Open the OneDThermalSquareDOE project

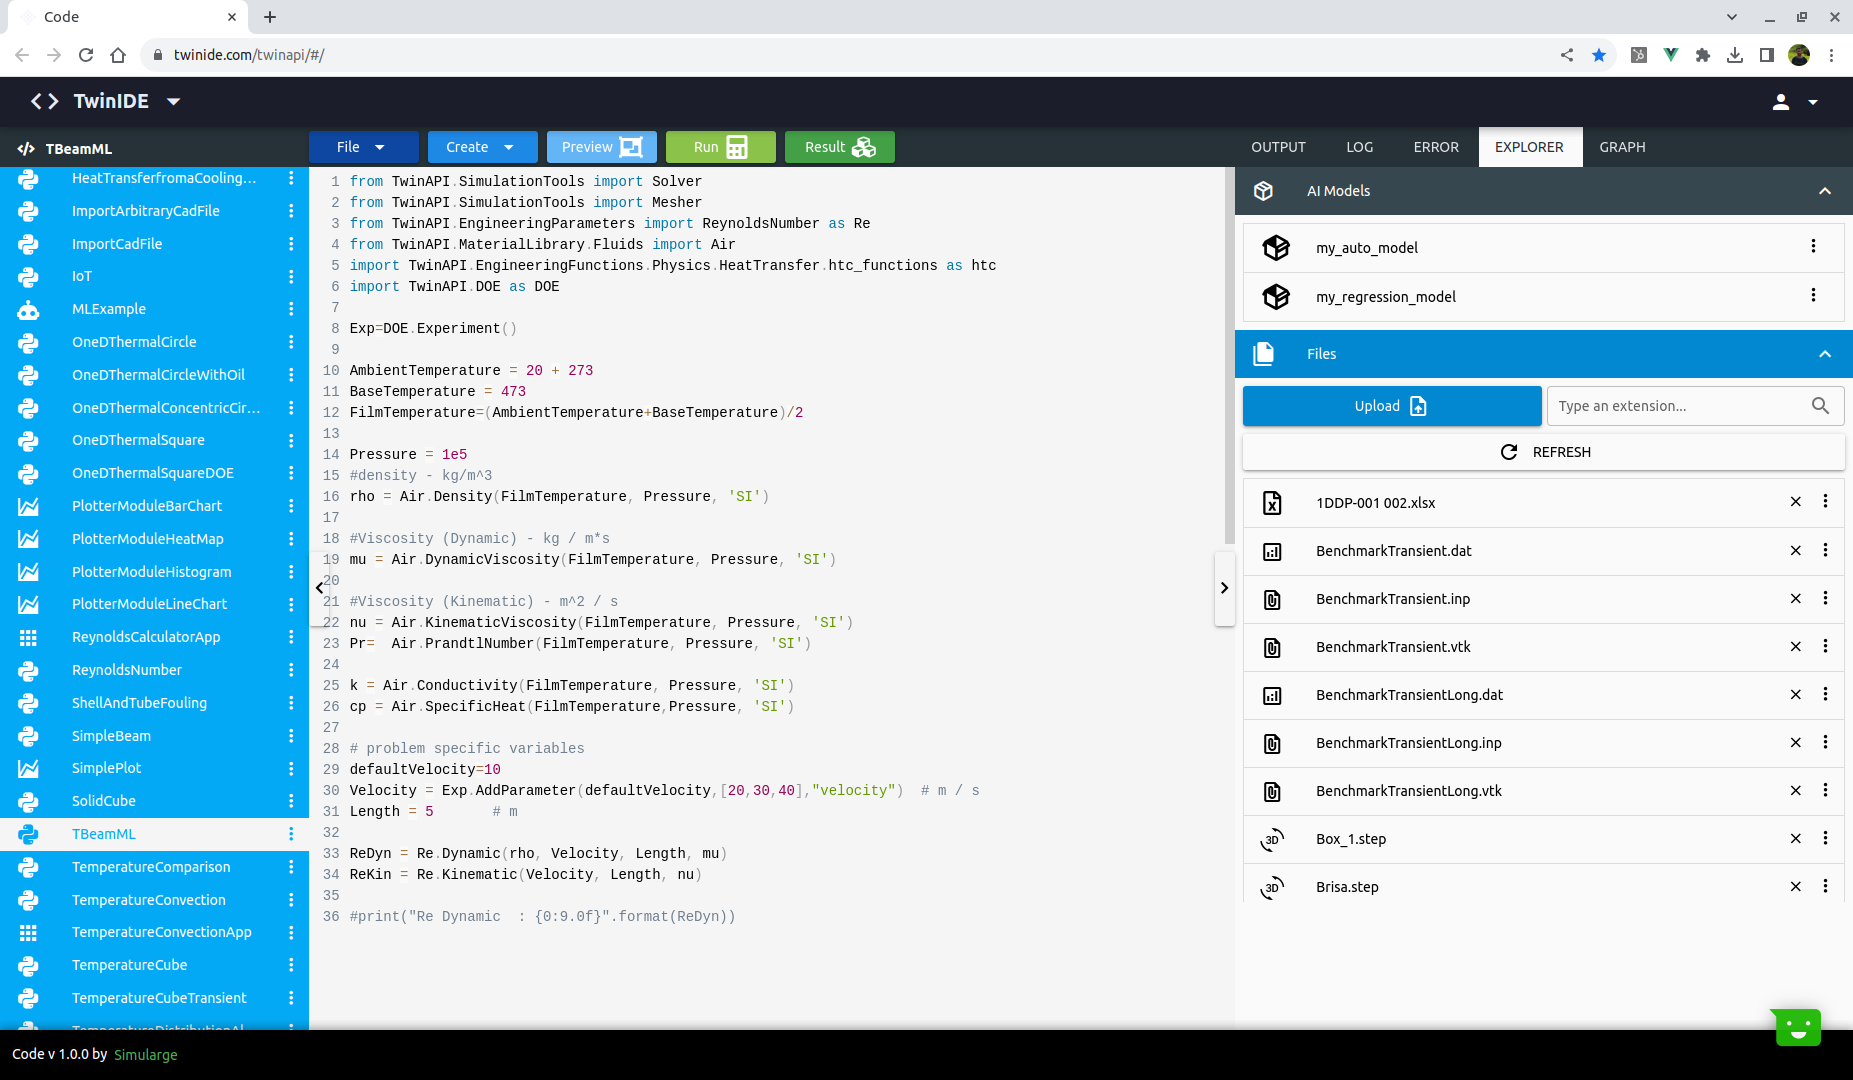point(152,473)
